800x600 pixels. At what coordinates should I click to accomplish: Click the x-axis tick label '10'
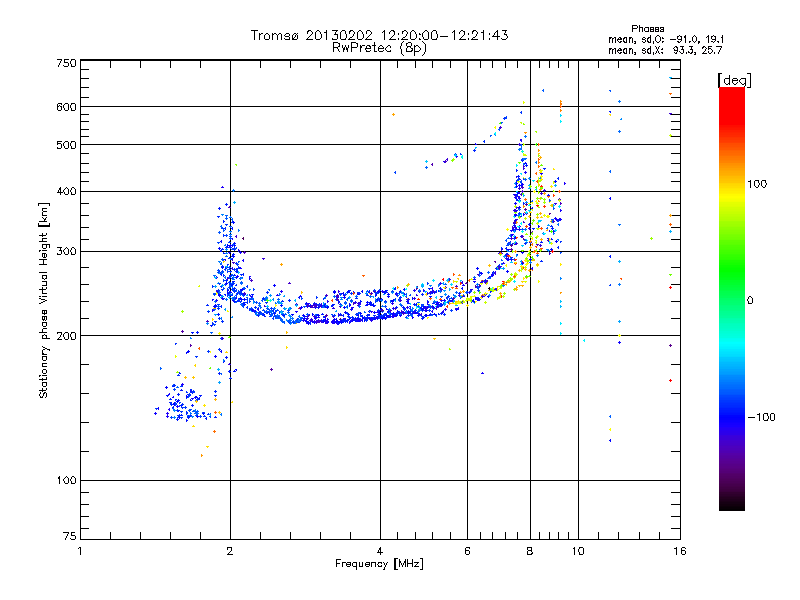coord(578,551)
